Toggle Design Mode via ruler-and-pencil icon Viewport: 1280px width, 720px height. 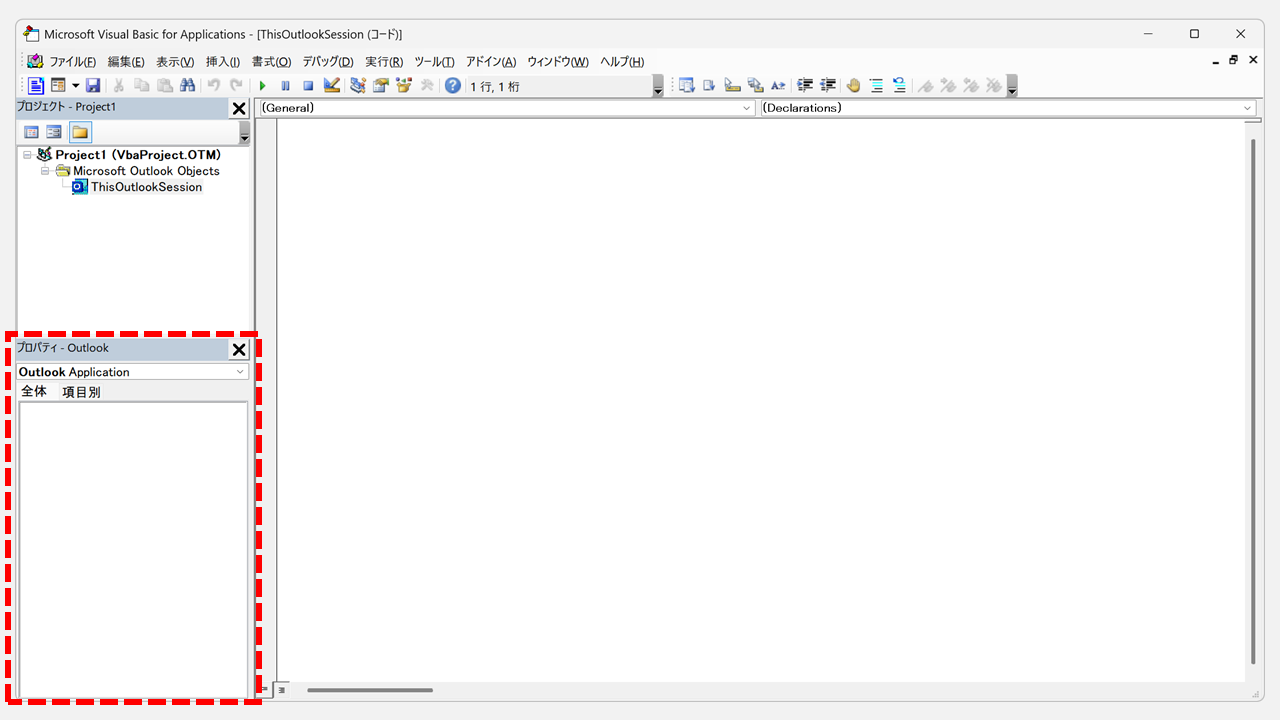click(x=332, y=86)
